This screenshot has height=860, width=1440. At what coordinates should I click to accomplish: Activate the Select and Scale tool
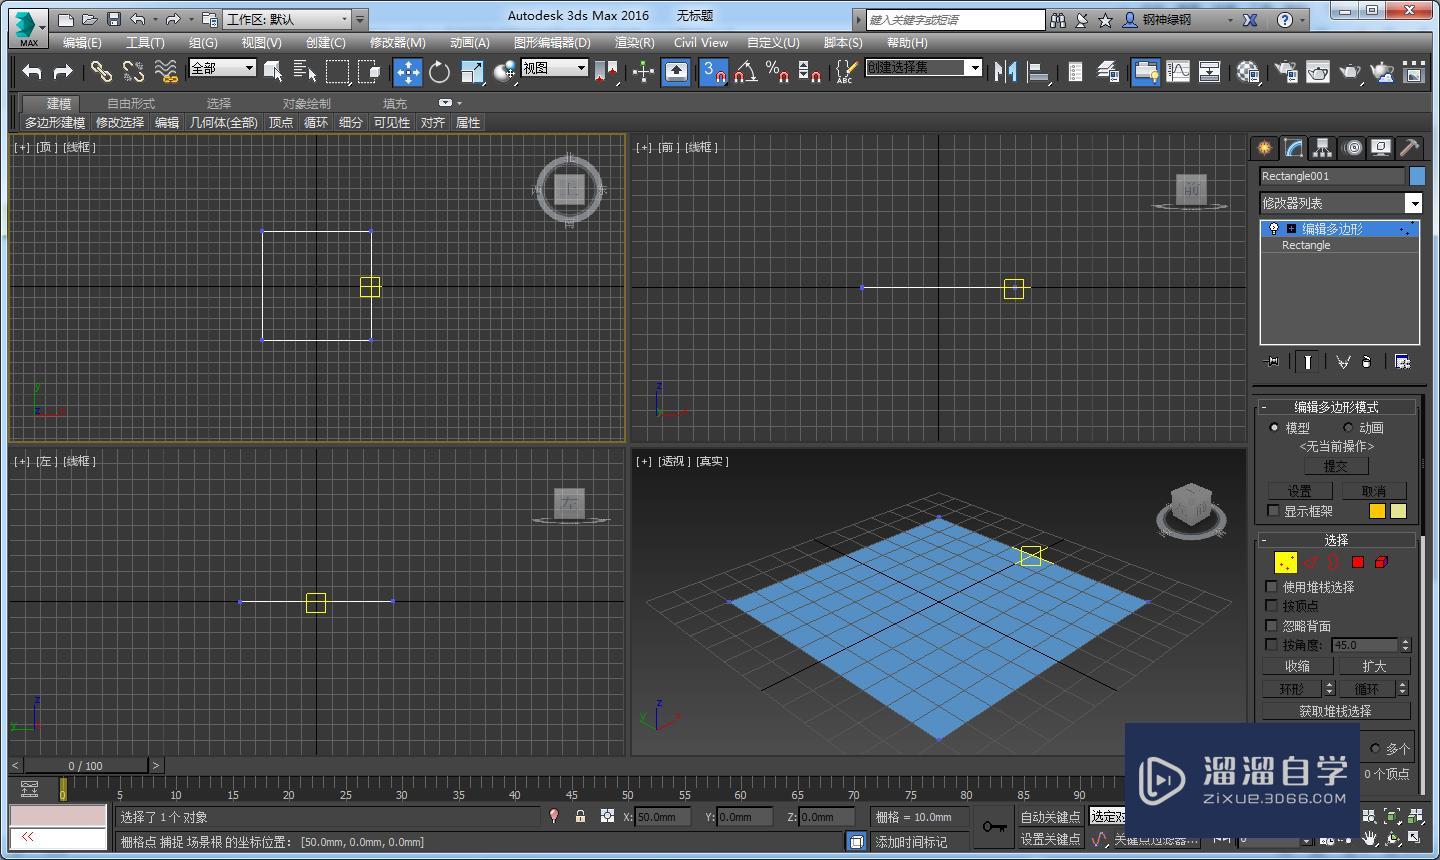(472, 71)
